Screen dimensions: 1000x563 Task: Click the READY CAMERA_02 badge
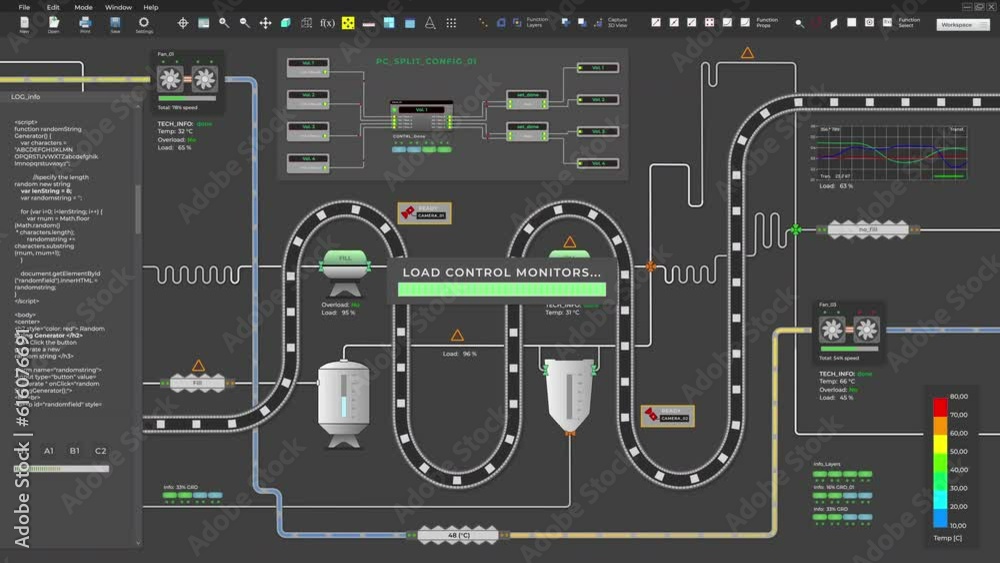(x=668, y=416)
